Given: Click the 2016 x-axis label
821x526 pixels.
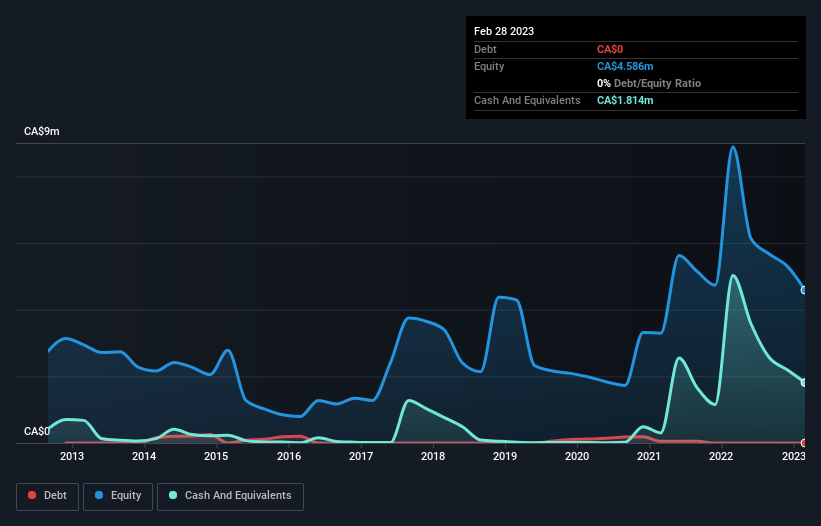Looking at the screenshot, I should [x=289, y=456].
